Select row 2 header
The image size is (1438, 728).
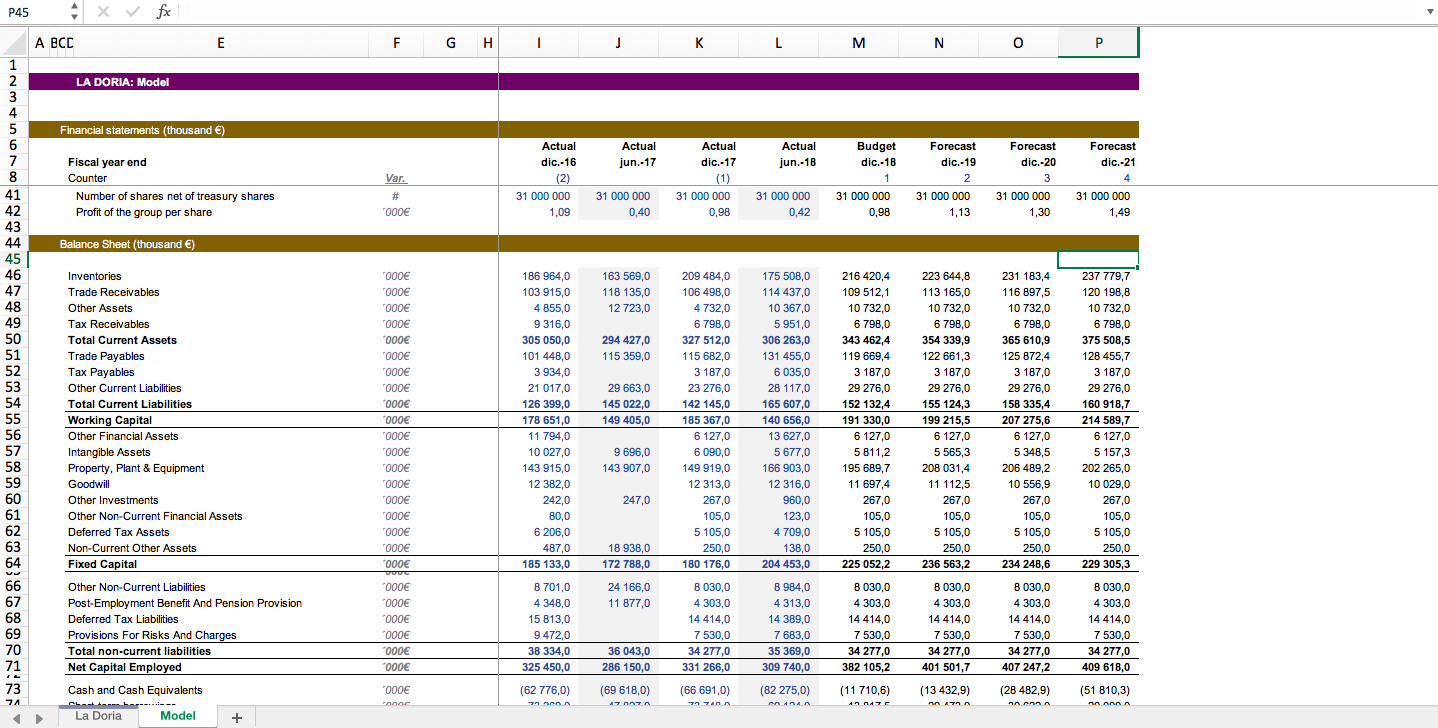(14, 82)
